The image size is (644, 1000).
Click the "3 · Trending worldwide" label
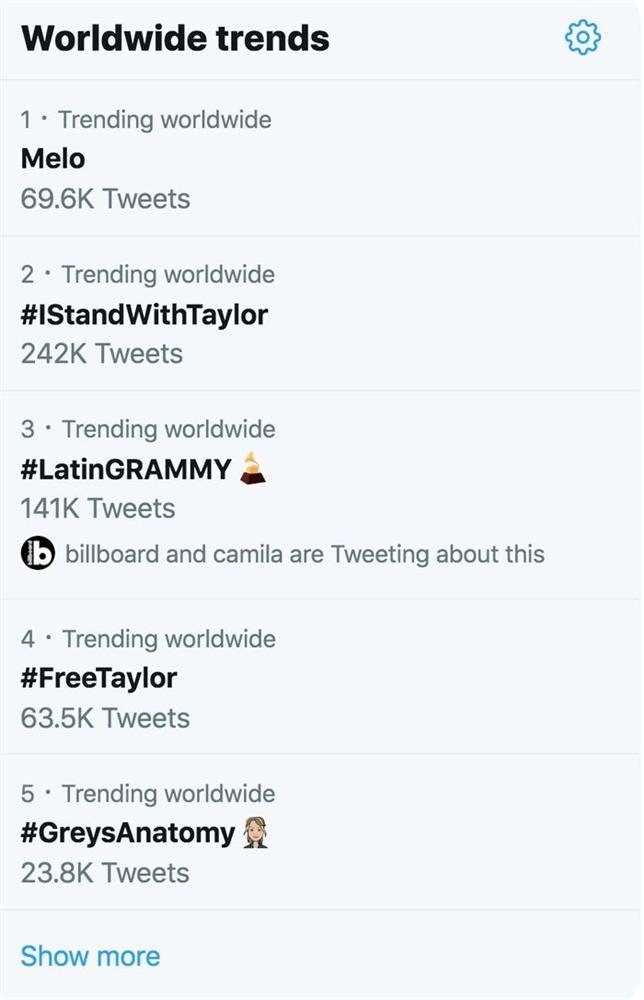coord(148,430)
